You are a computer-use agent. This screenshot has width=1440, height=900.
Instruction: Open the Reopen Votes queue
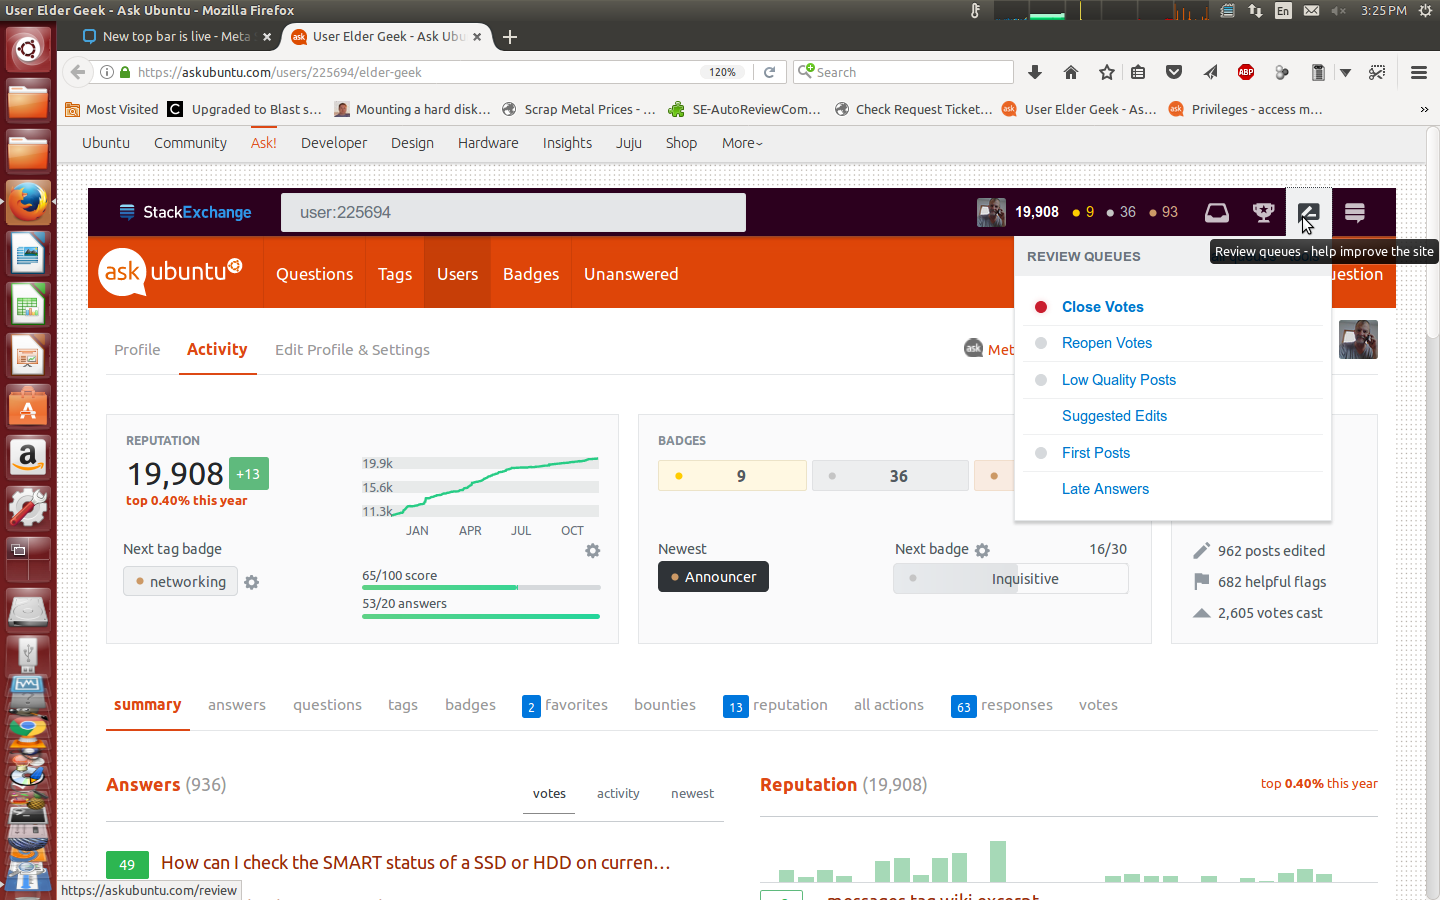(1106, 343)
